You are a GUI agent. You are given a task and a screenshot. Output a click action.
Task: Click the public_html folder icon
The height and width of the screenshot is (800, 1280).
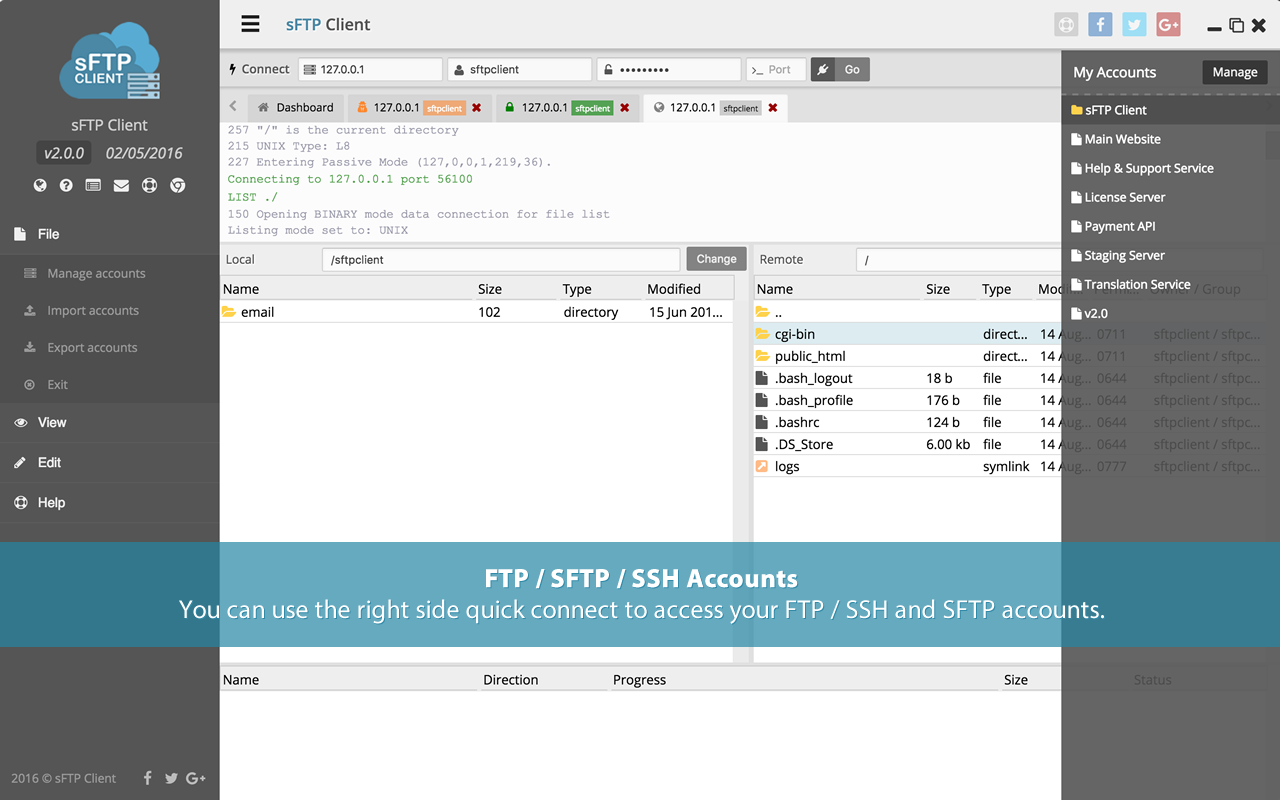click(x=762, y=356)
